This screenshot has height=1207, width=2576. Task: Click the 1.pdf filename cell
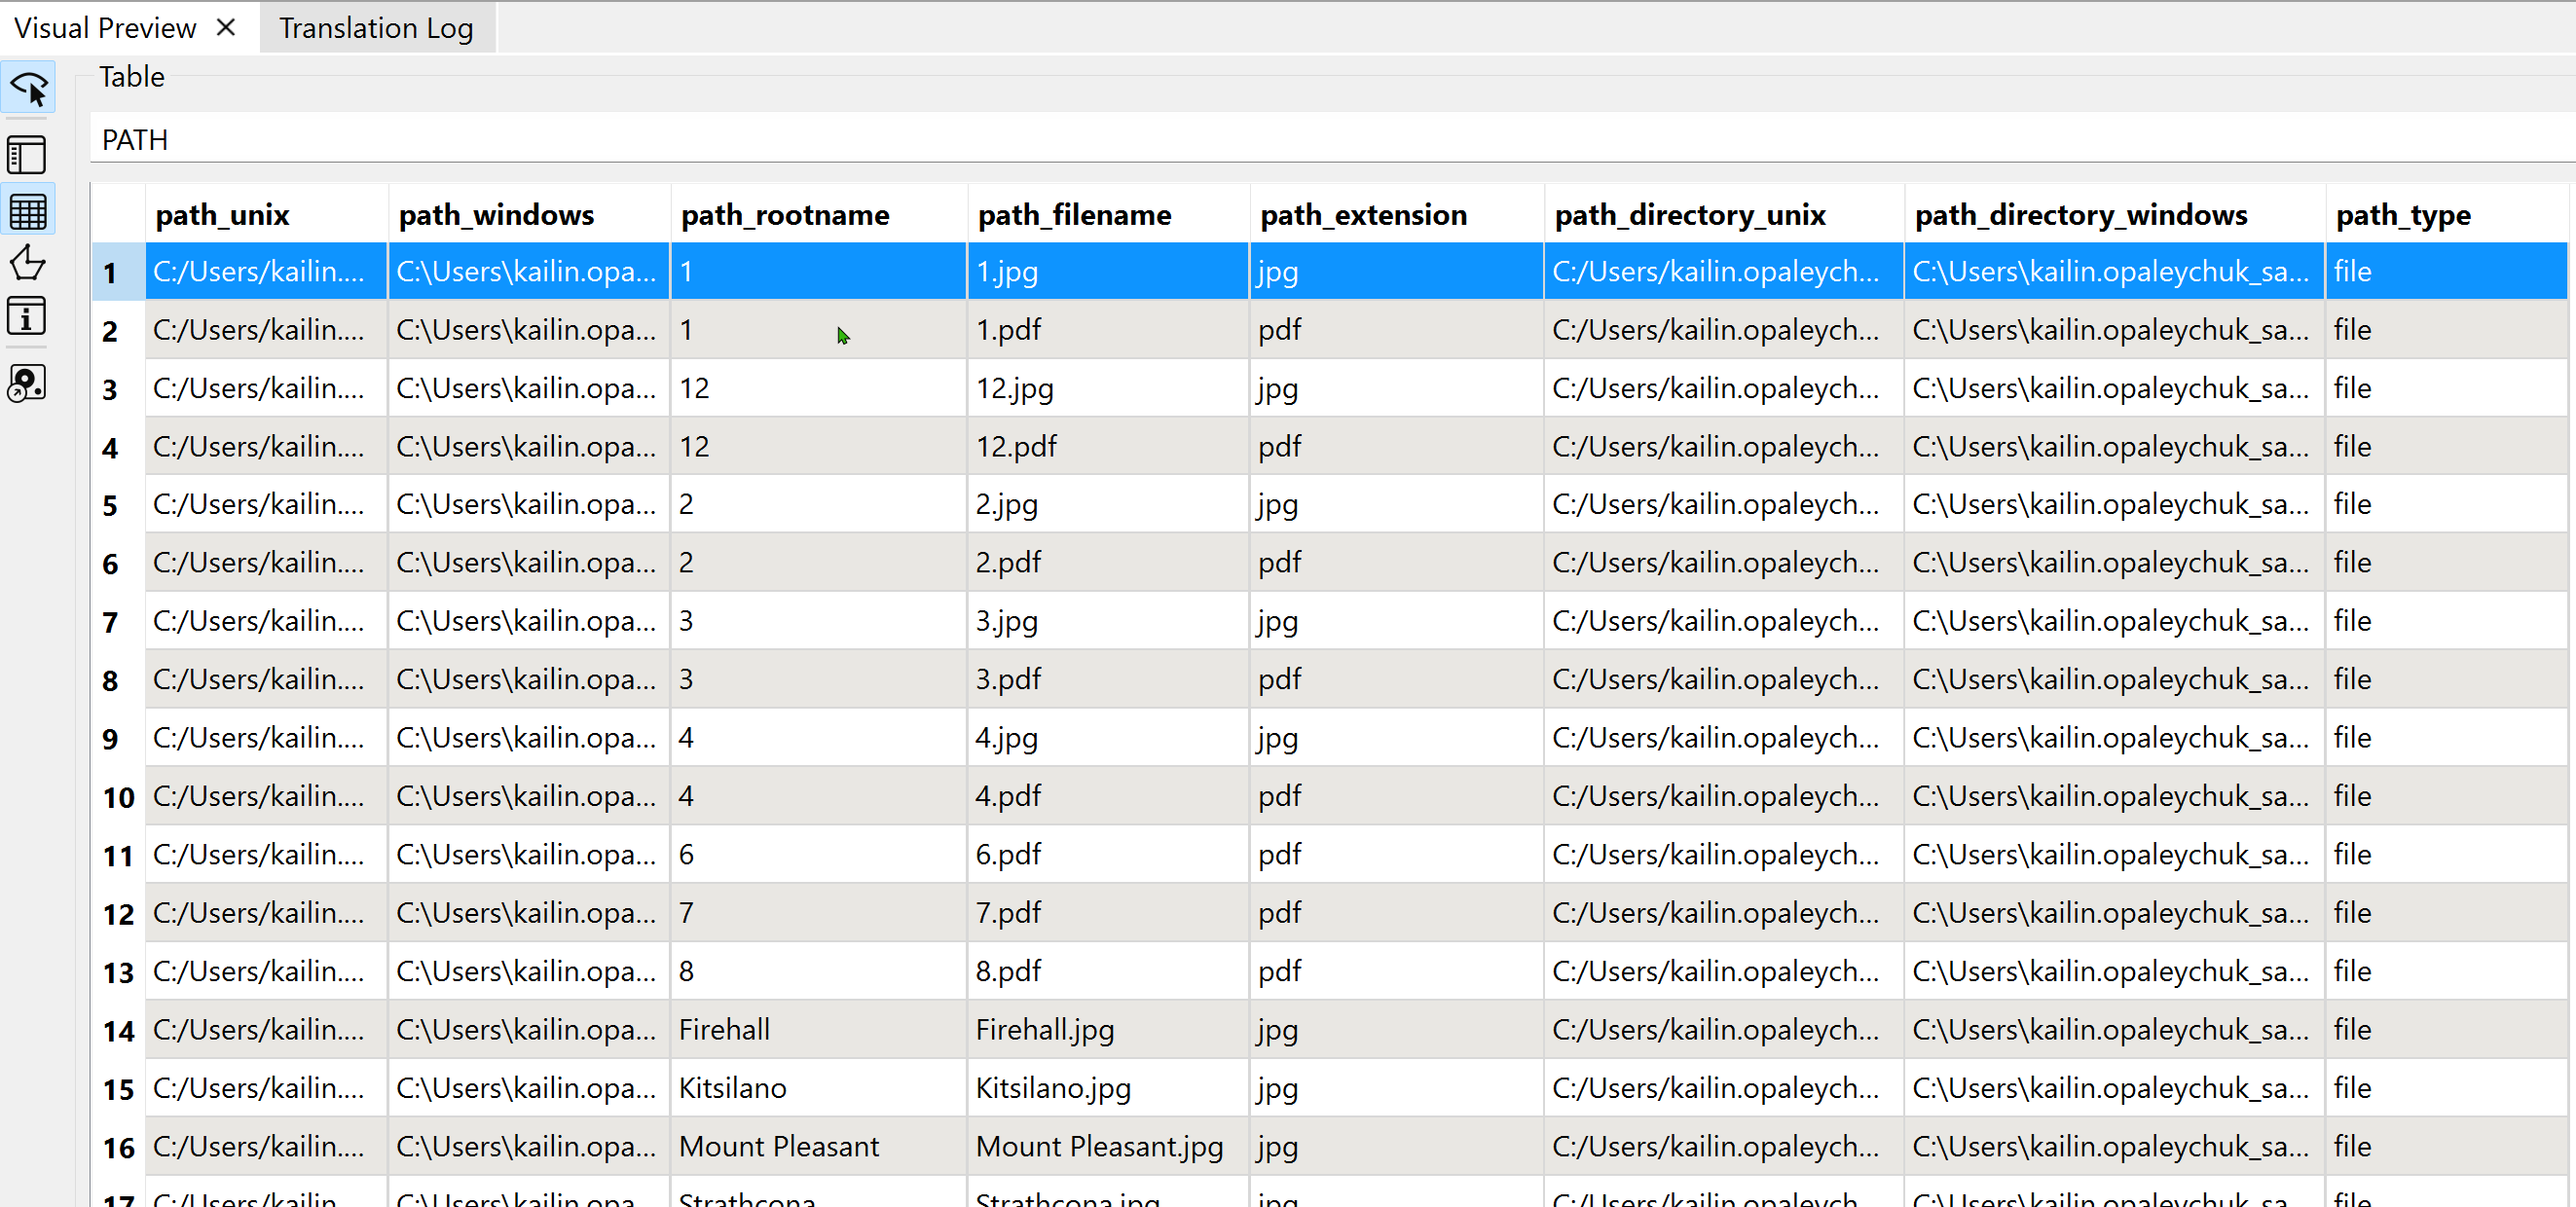[x=1108, y=330]
